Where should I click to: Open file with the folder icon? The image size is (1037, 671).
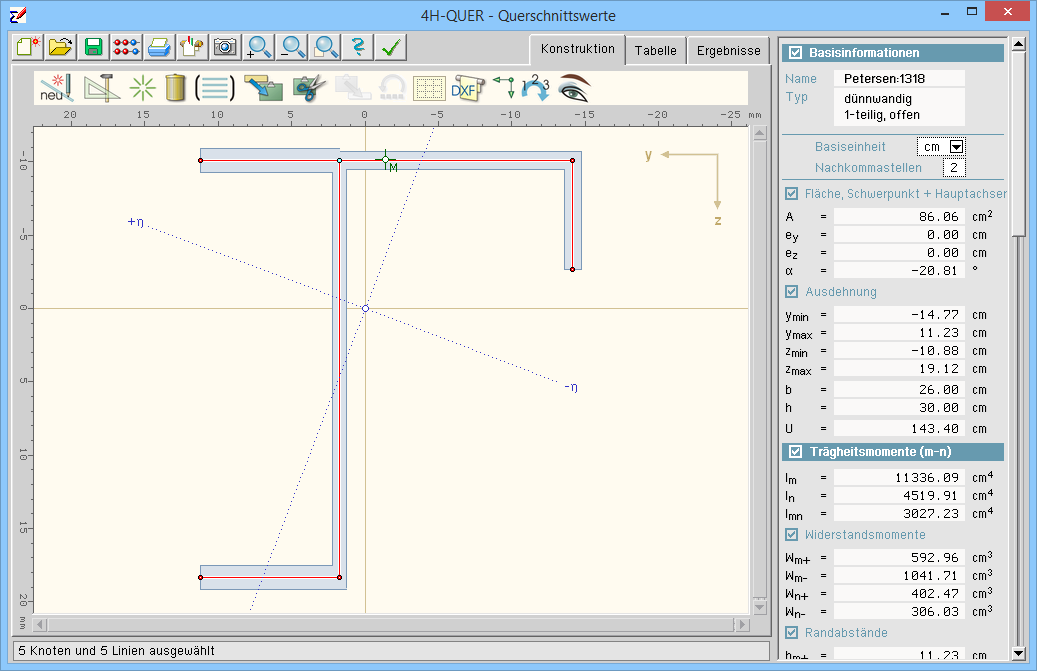tap(60, 47)
